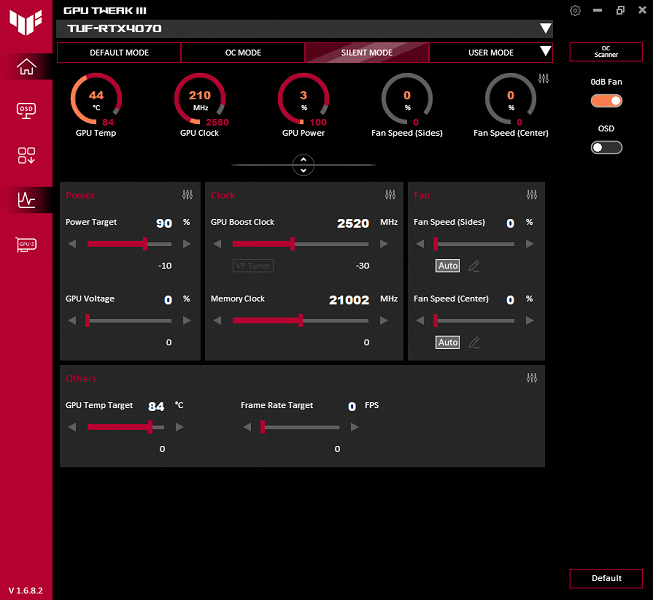Decrease GPU Temp Target with left arrow

tap(72, 427)
